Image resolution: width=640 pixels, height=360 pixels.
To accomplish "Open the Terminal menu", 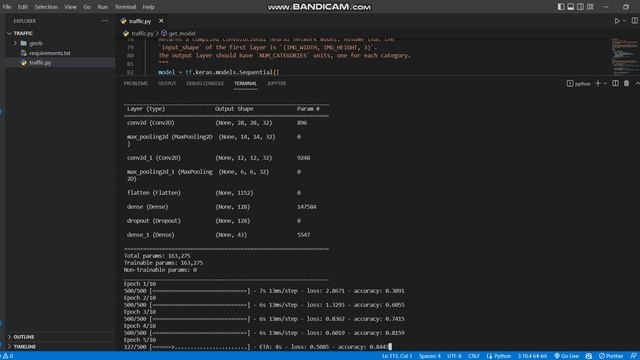I will coord(125,7).
